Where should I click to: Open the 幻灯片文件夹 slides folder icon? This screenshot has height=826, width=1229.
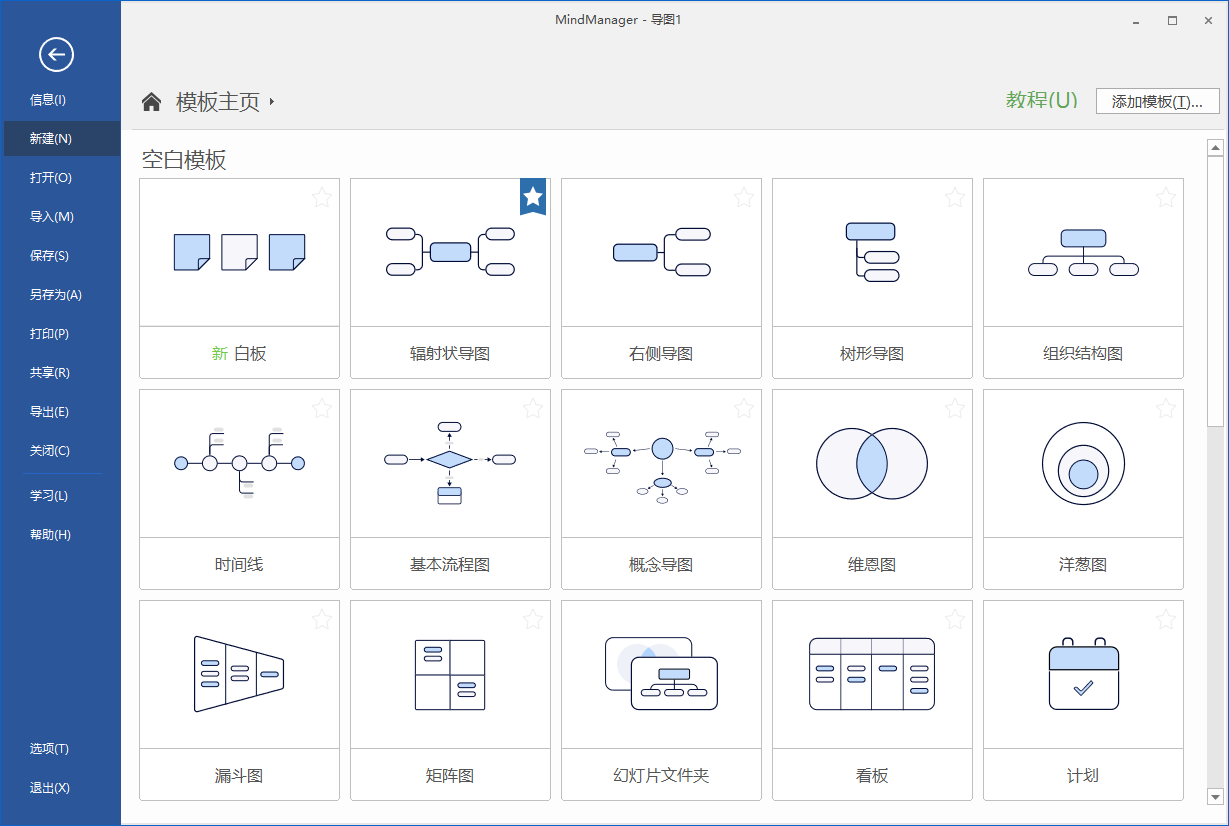661,674
